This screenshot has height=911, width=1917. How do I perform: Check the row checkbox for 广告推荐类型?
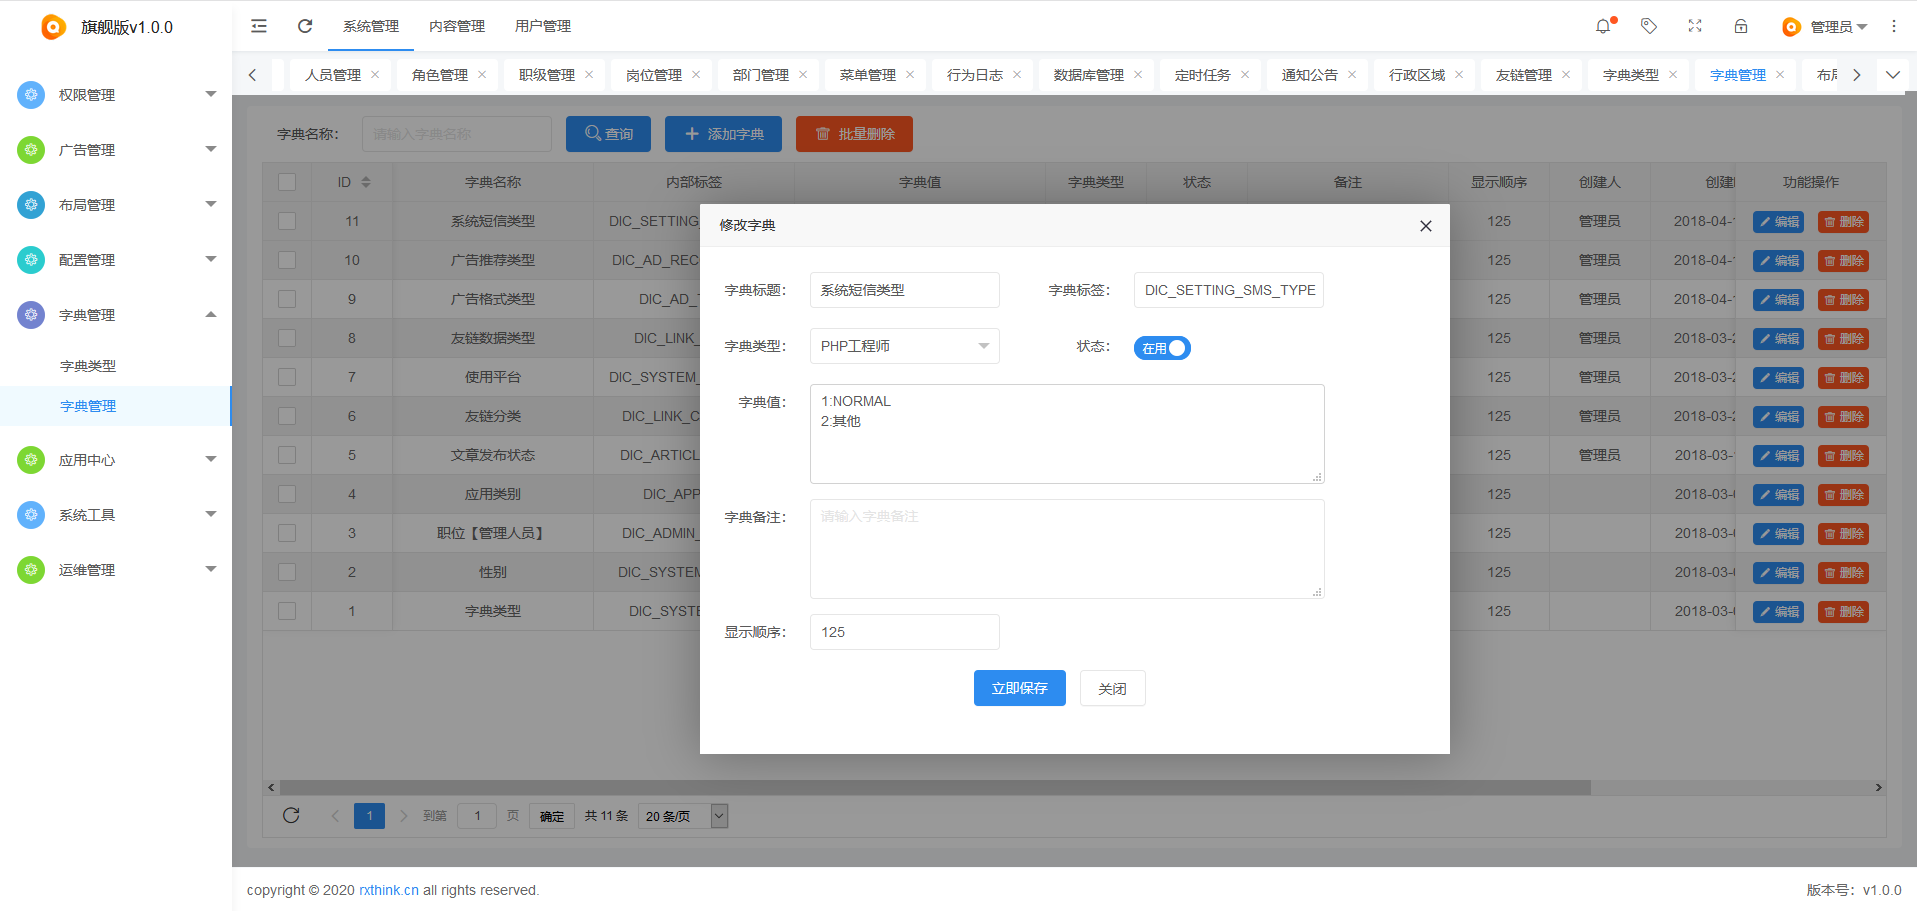(x=287, y=260)
